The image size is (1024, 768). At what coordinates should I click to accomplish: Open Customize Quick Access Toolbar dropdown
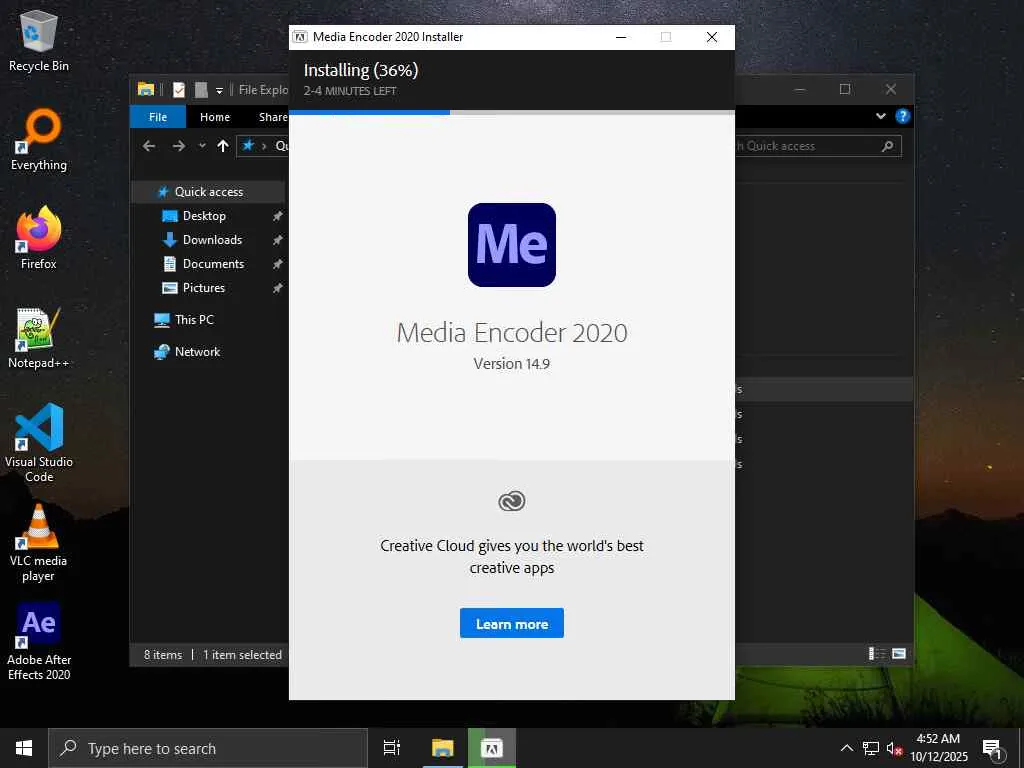(x=219, y=90)
